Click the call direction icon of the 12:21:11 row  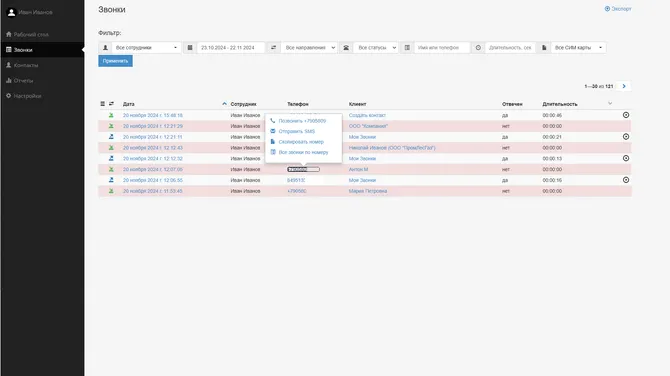point(111,137)
